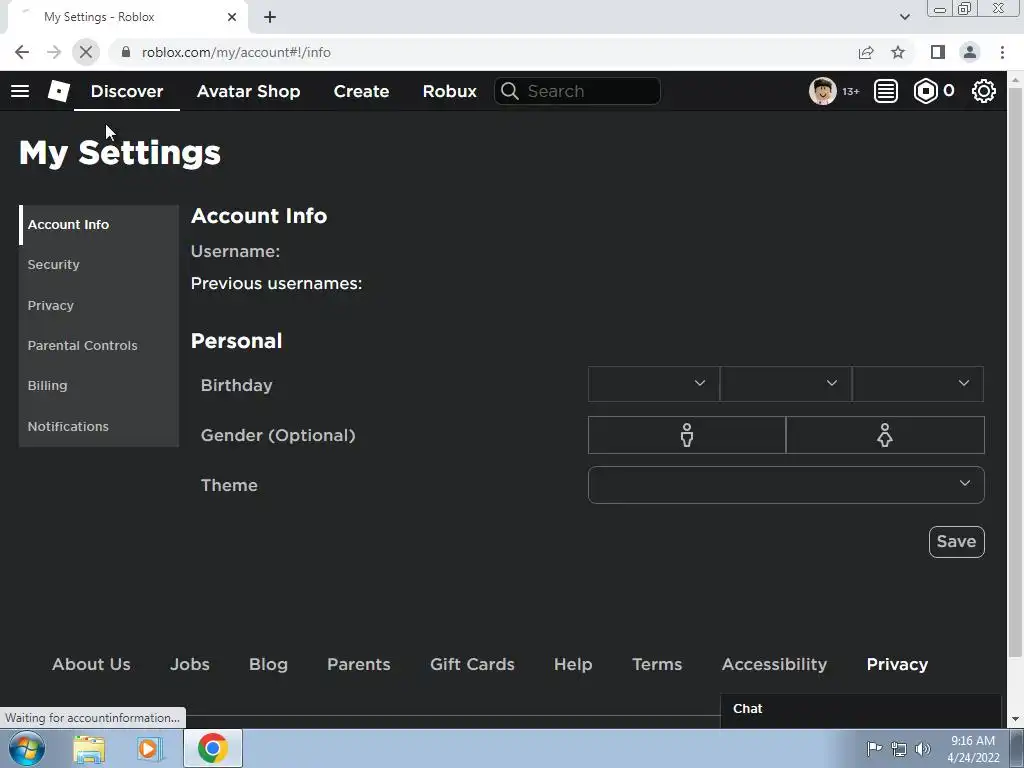Expand the birthday day dropdown
The height and width of the screenshot is (768, 1024).
pos(786,384)
